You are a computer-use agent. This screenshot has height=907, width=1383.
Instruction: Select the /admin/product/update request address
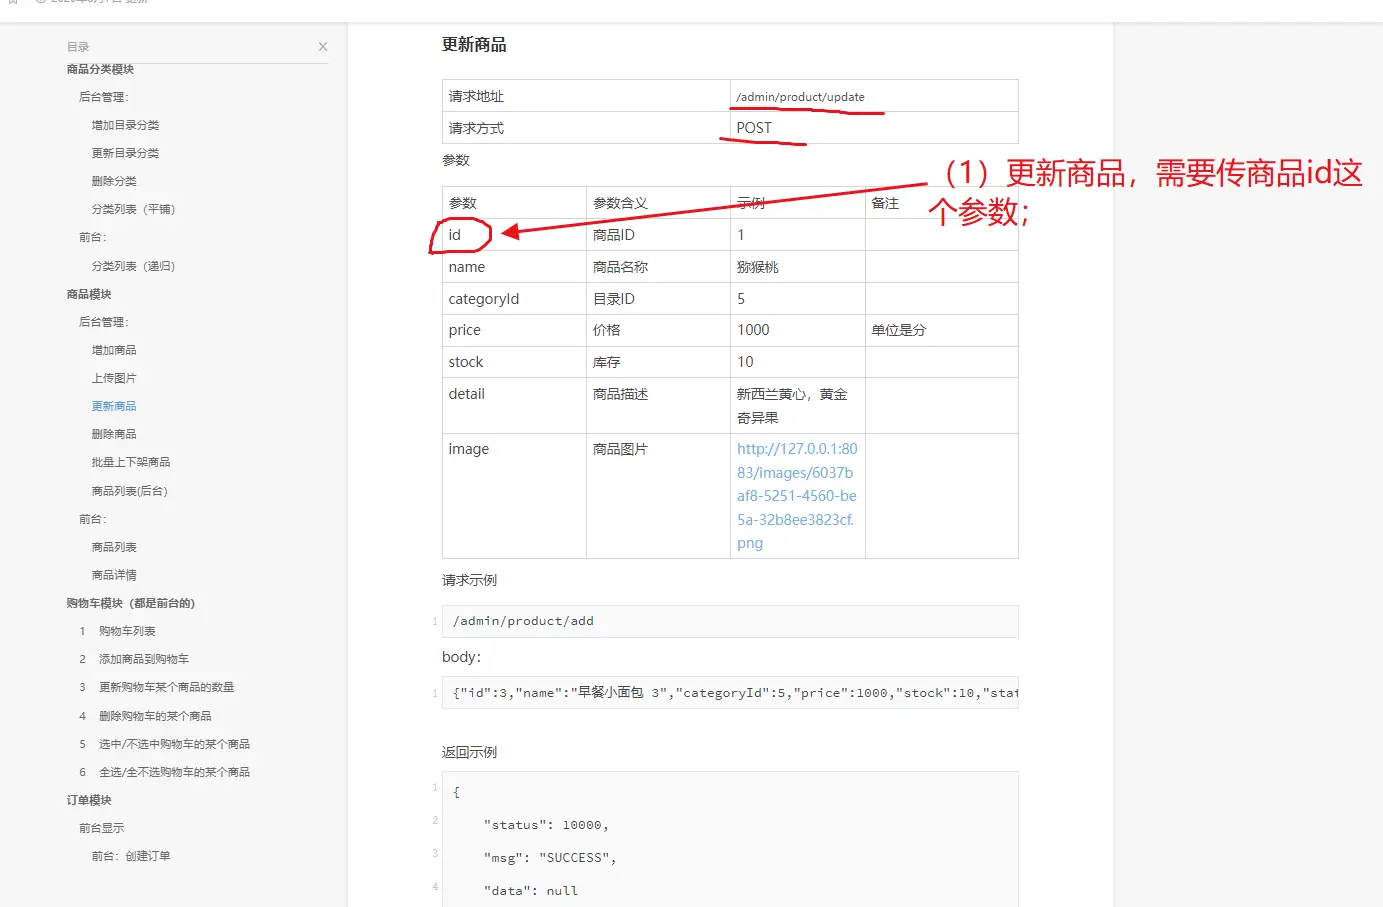pos(800,97)
